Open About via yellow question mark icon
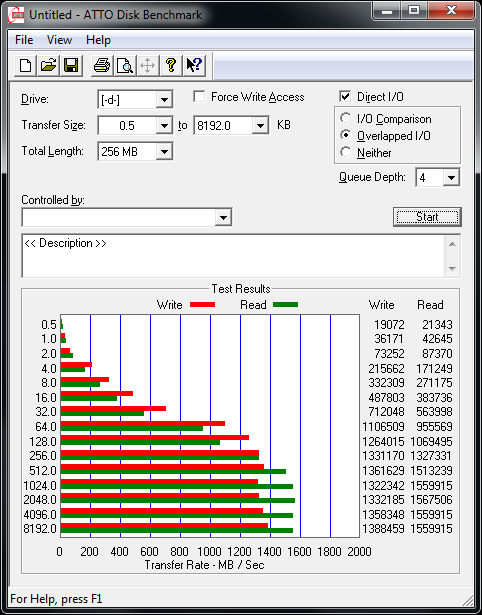The width and height of the screenshot is (482, 615). [171, 65]
